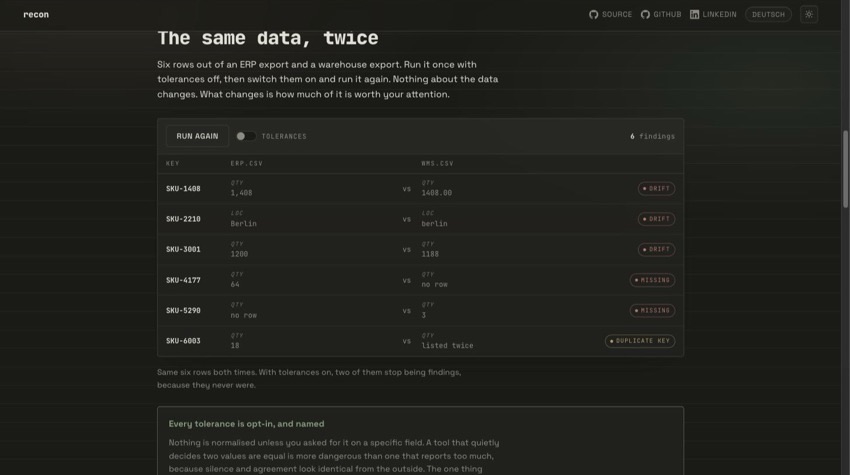Click WMS value 1188
This screenshot has height=475, width=850.
point(430,254)
